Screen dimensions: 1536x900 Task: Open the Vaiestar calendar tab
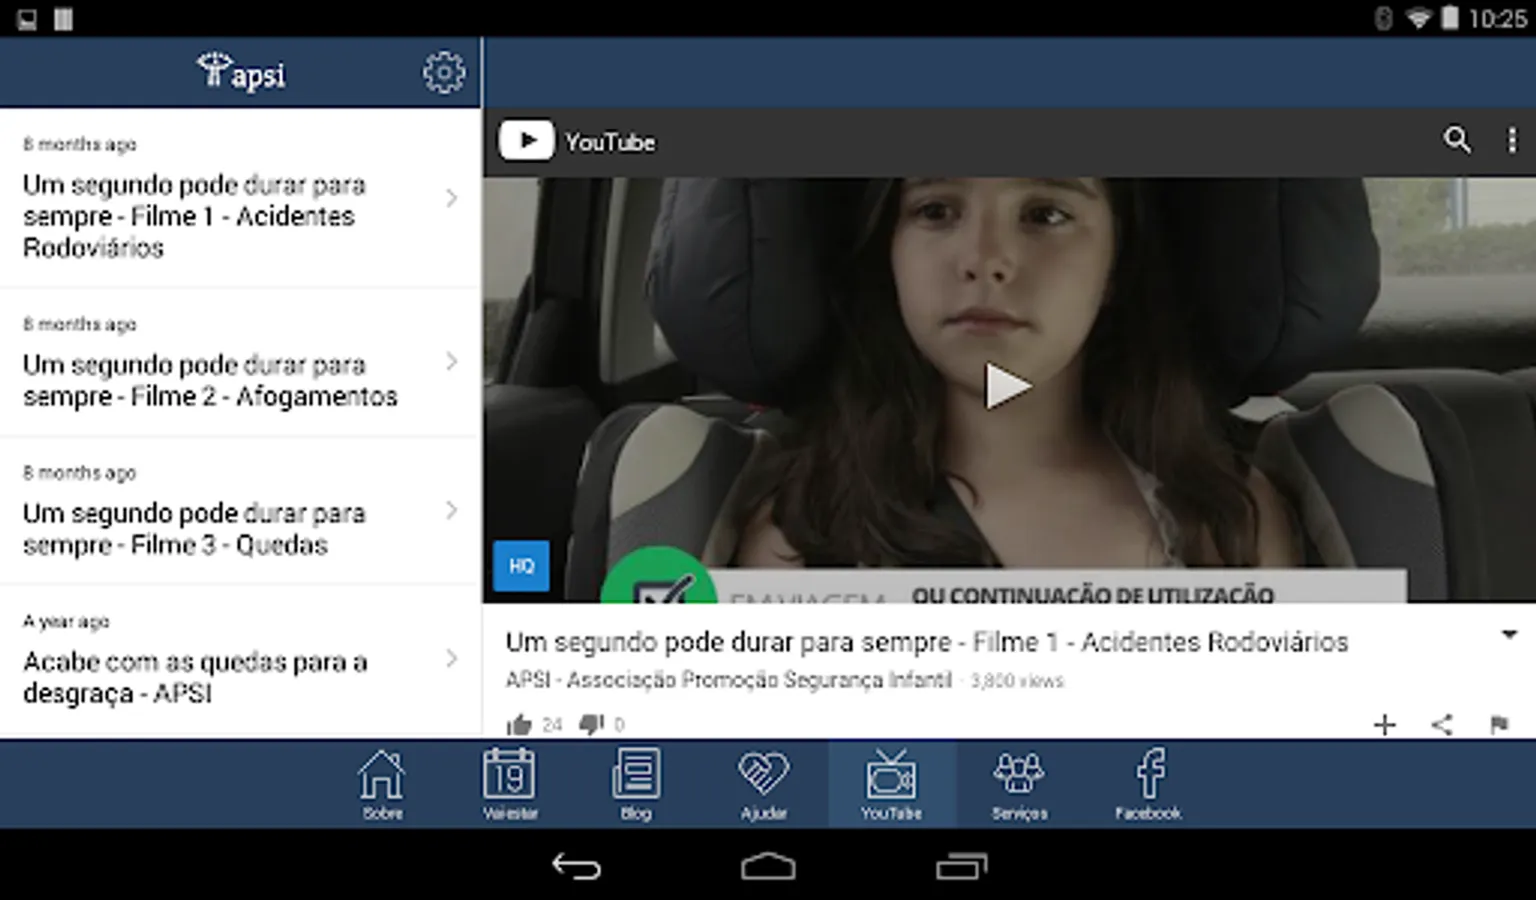(510, 785)
